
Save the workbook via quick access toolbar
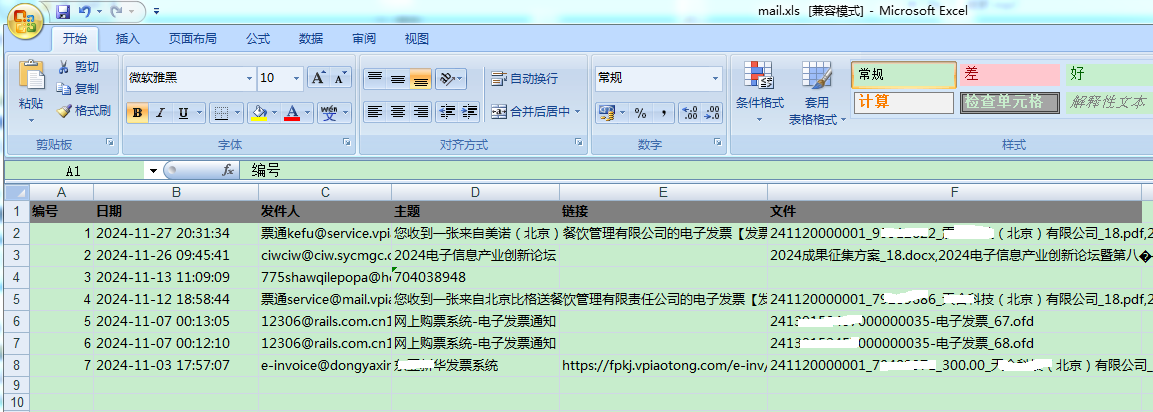(63, 12)
